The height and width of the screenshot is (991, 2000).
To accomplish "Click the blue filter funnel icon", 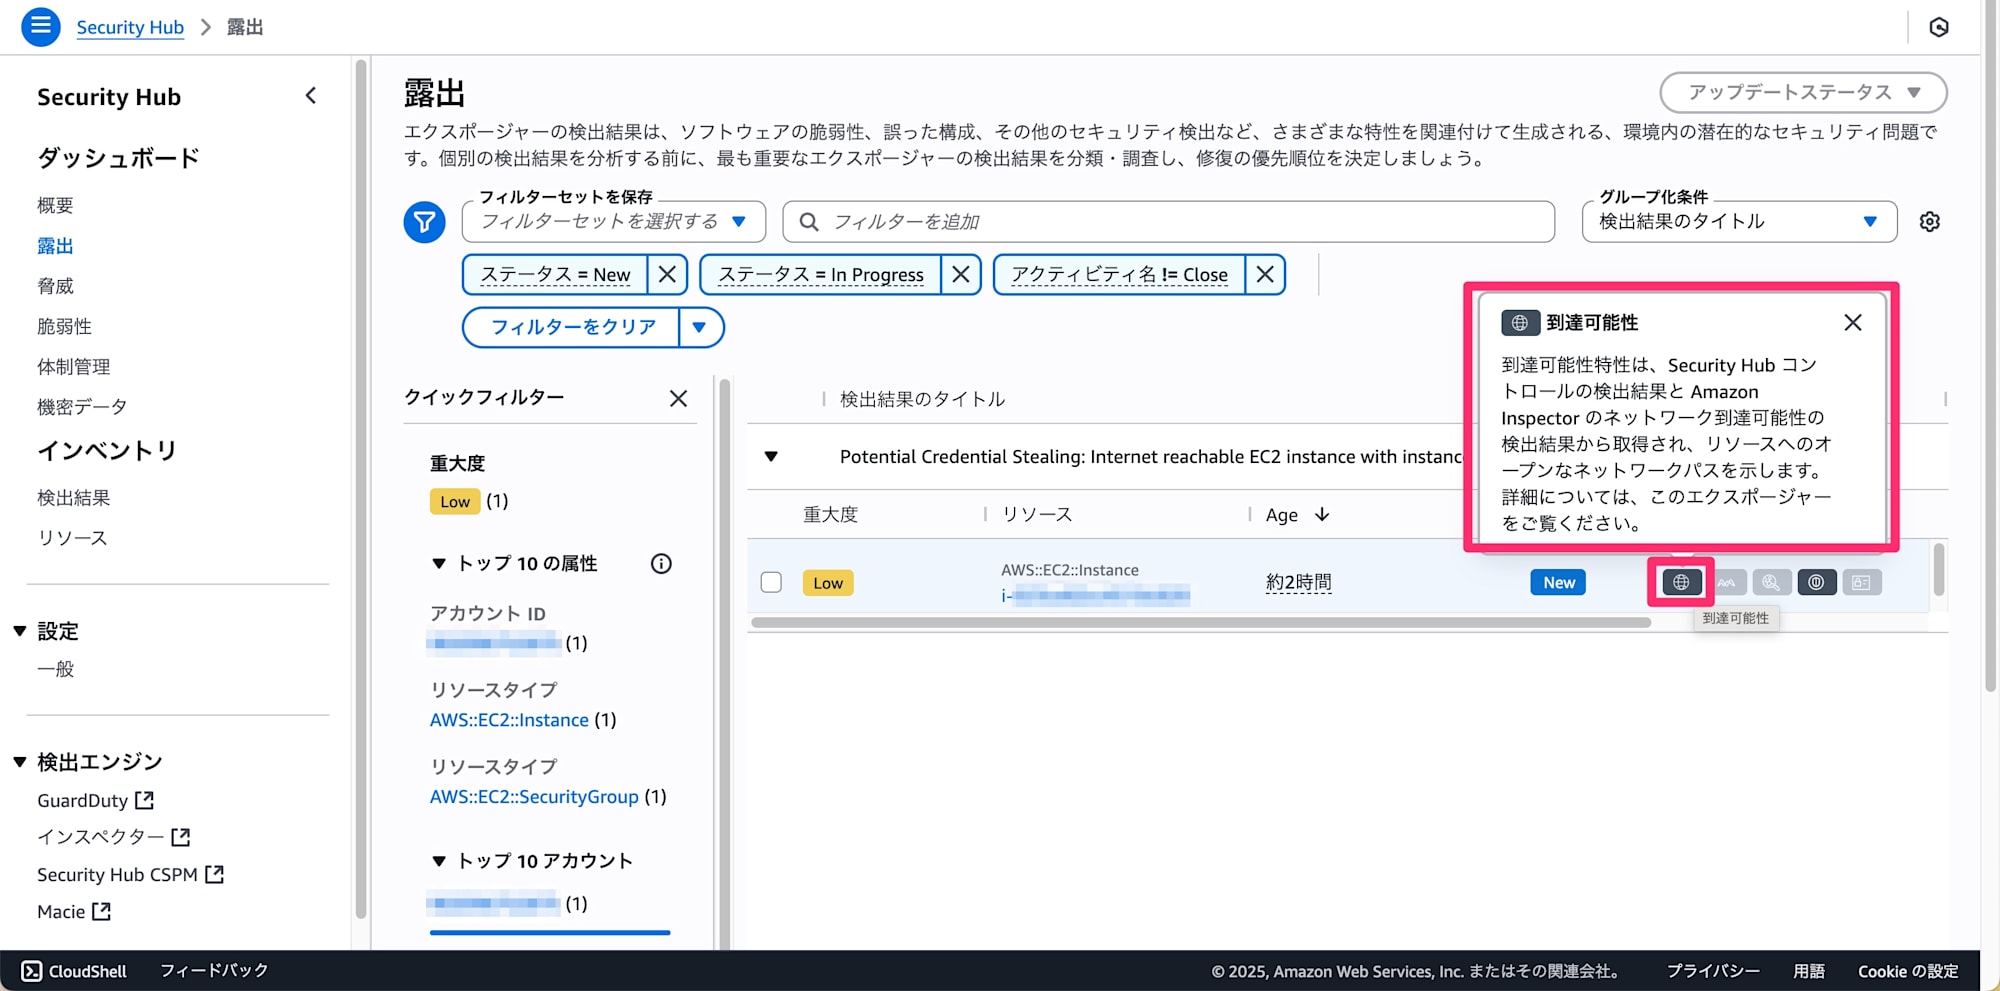I will click(424, 222).
